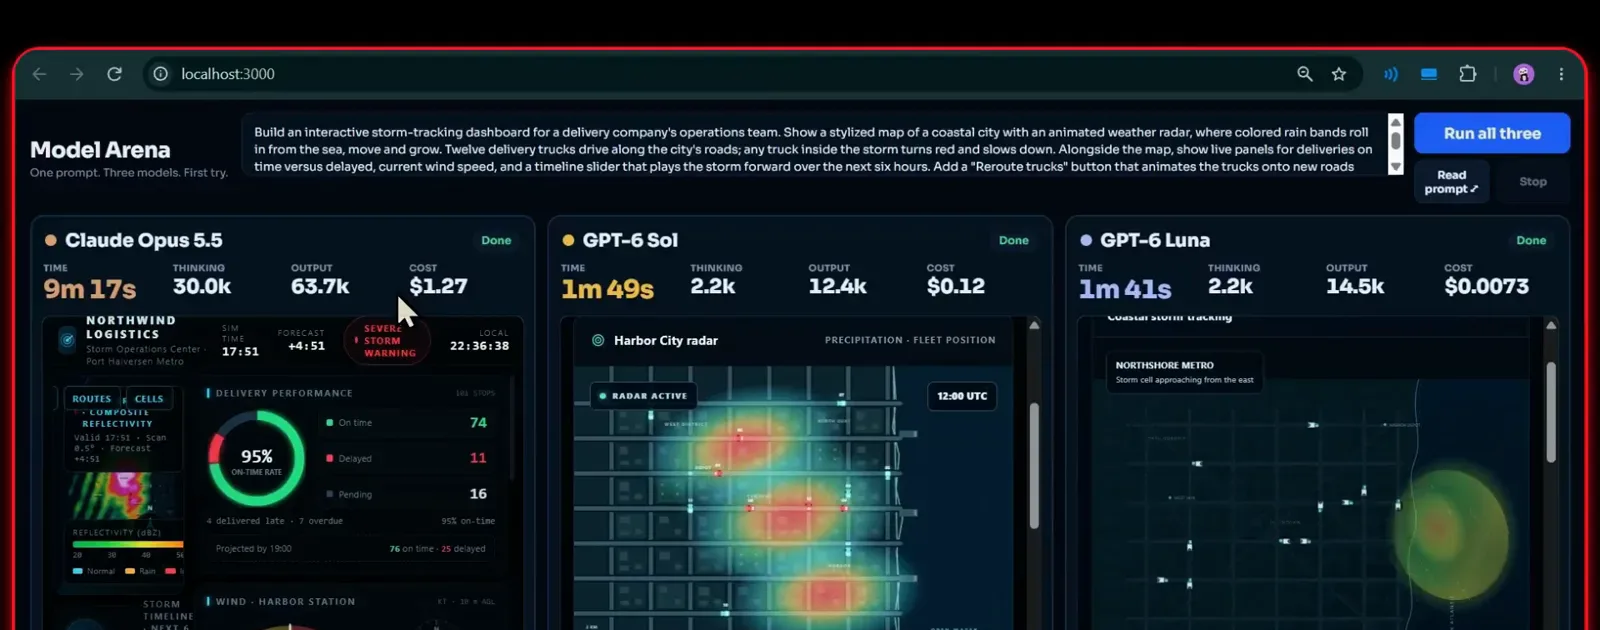Open the Chrome profile avatar

coord(1524,74)
